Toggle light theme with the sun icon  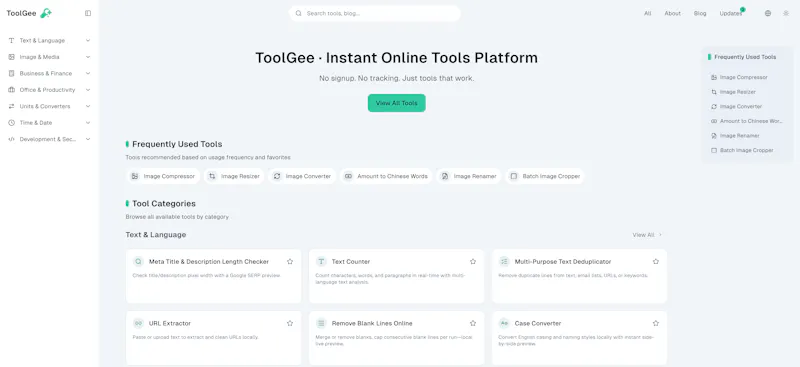pyautogui.click(x=786, y=13)
